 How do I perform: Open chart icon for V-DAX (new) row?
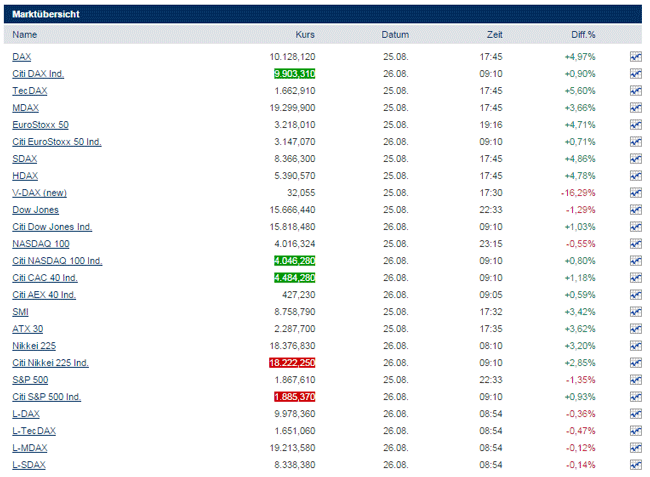tap(635, 193)
